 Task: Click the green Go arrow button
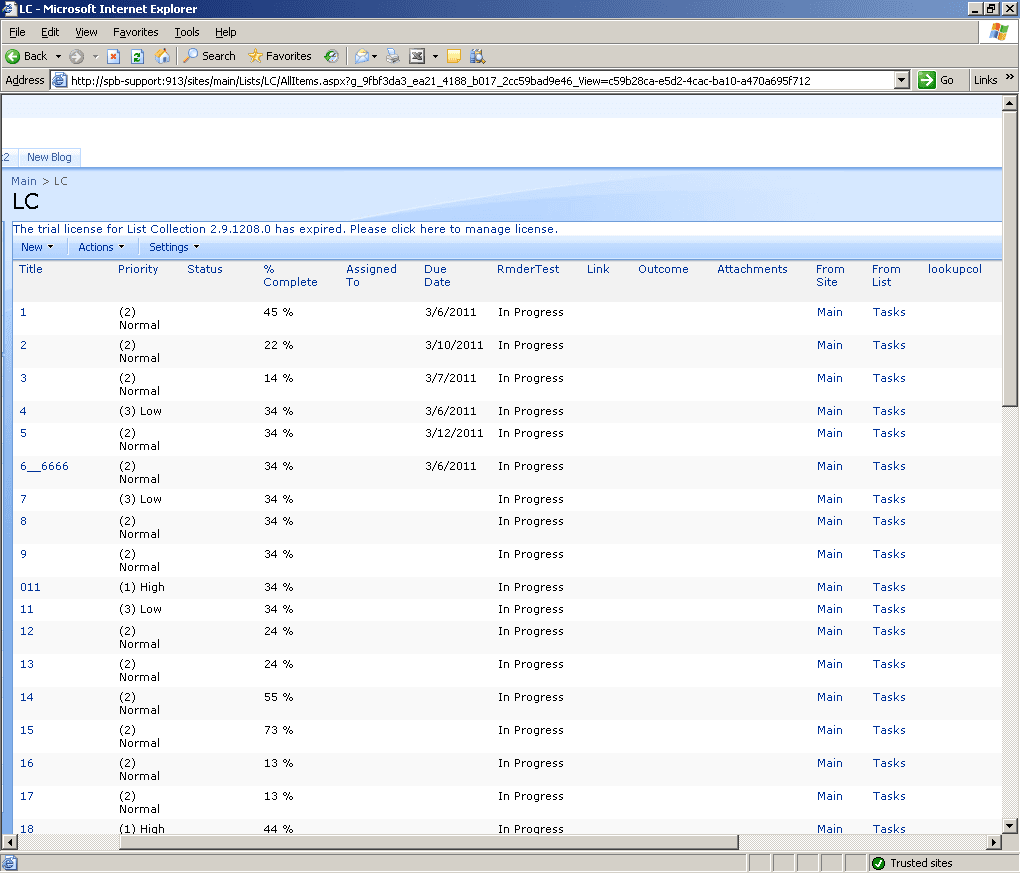[x=926, y=80]
